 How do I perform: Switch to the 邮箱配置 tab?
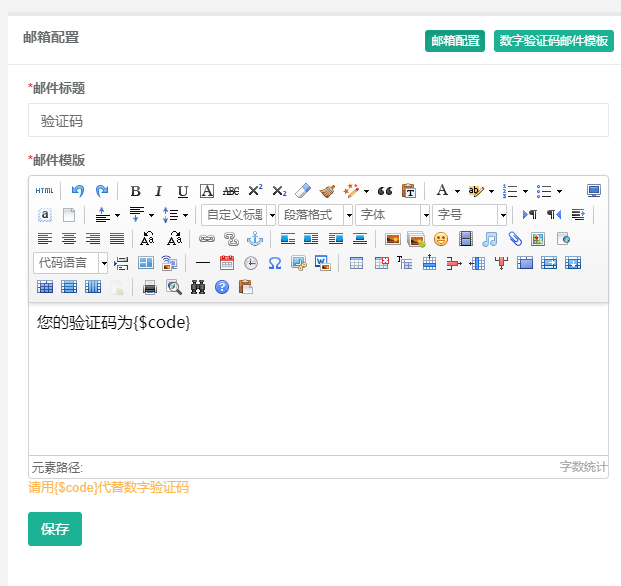click(455, 41)
